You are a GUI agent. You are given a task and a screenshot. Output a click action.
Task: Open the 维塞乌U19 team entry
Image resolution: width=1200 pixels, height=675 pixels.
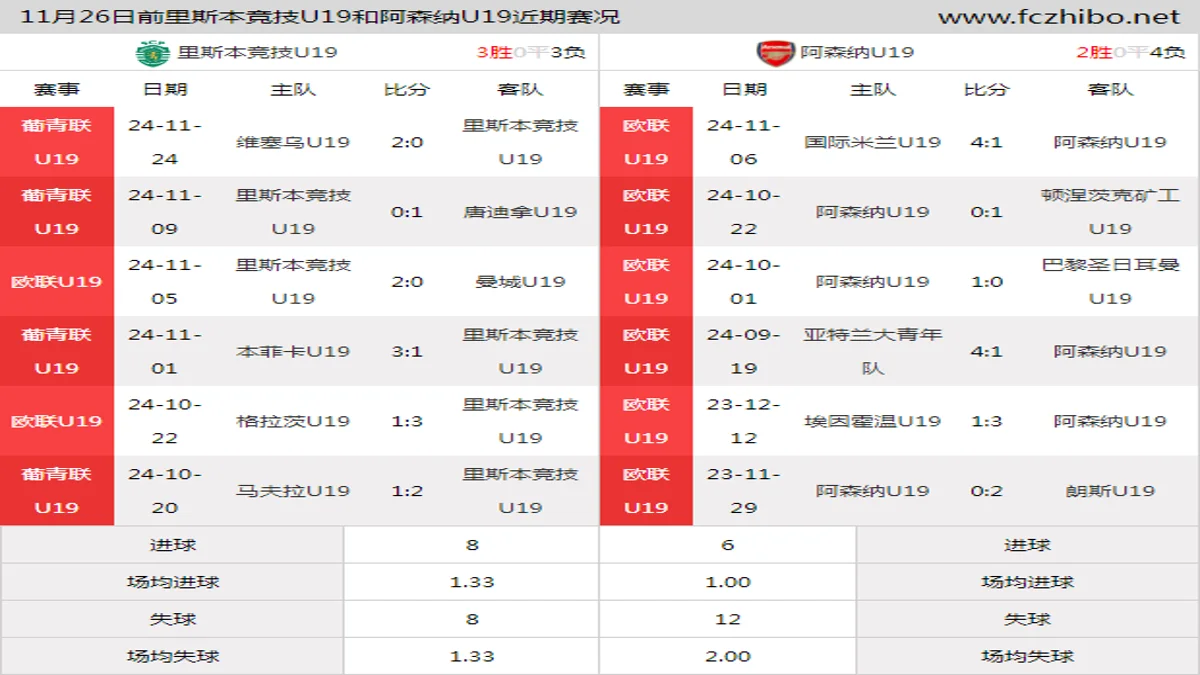point(293,142)
